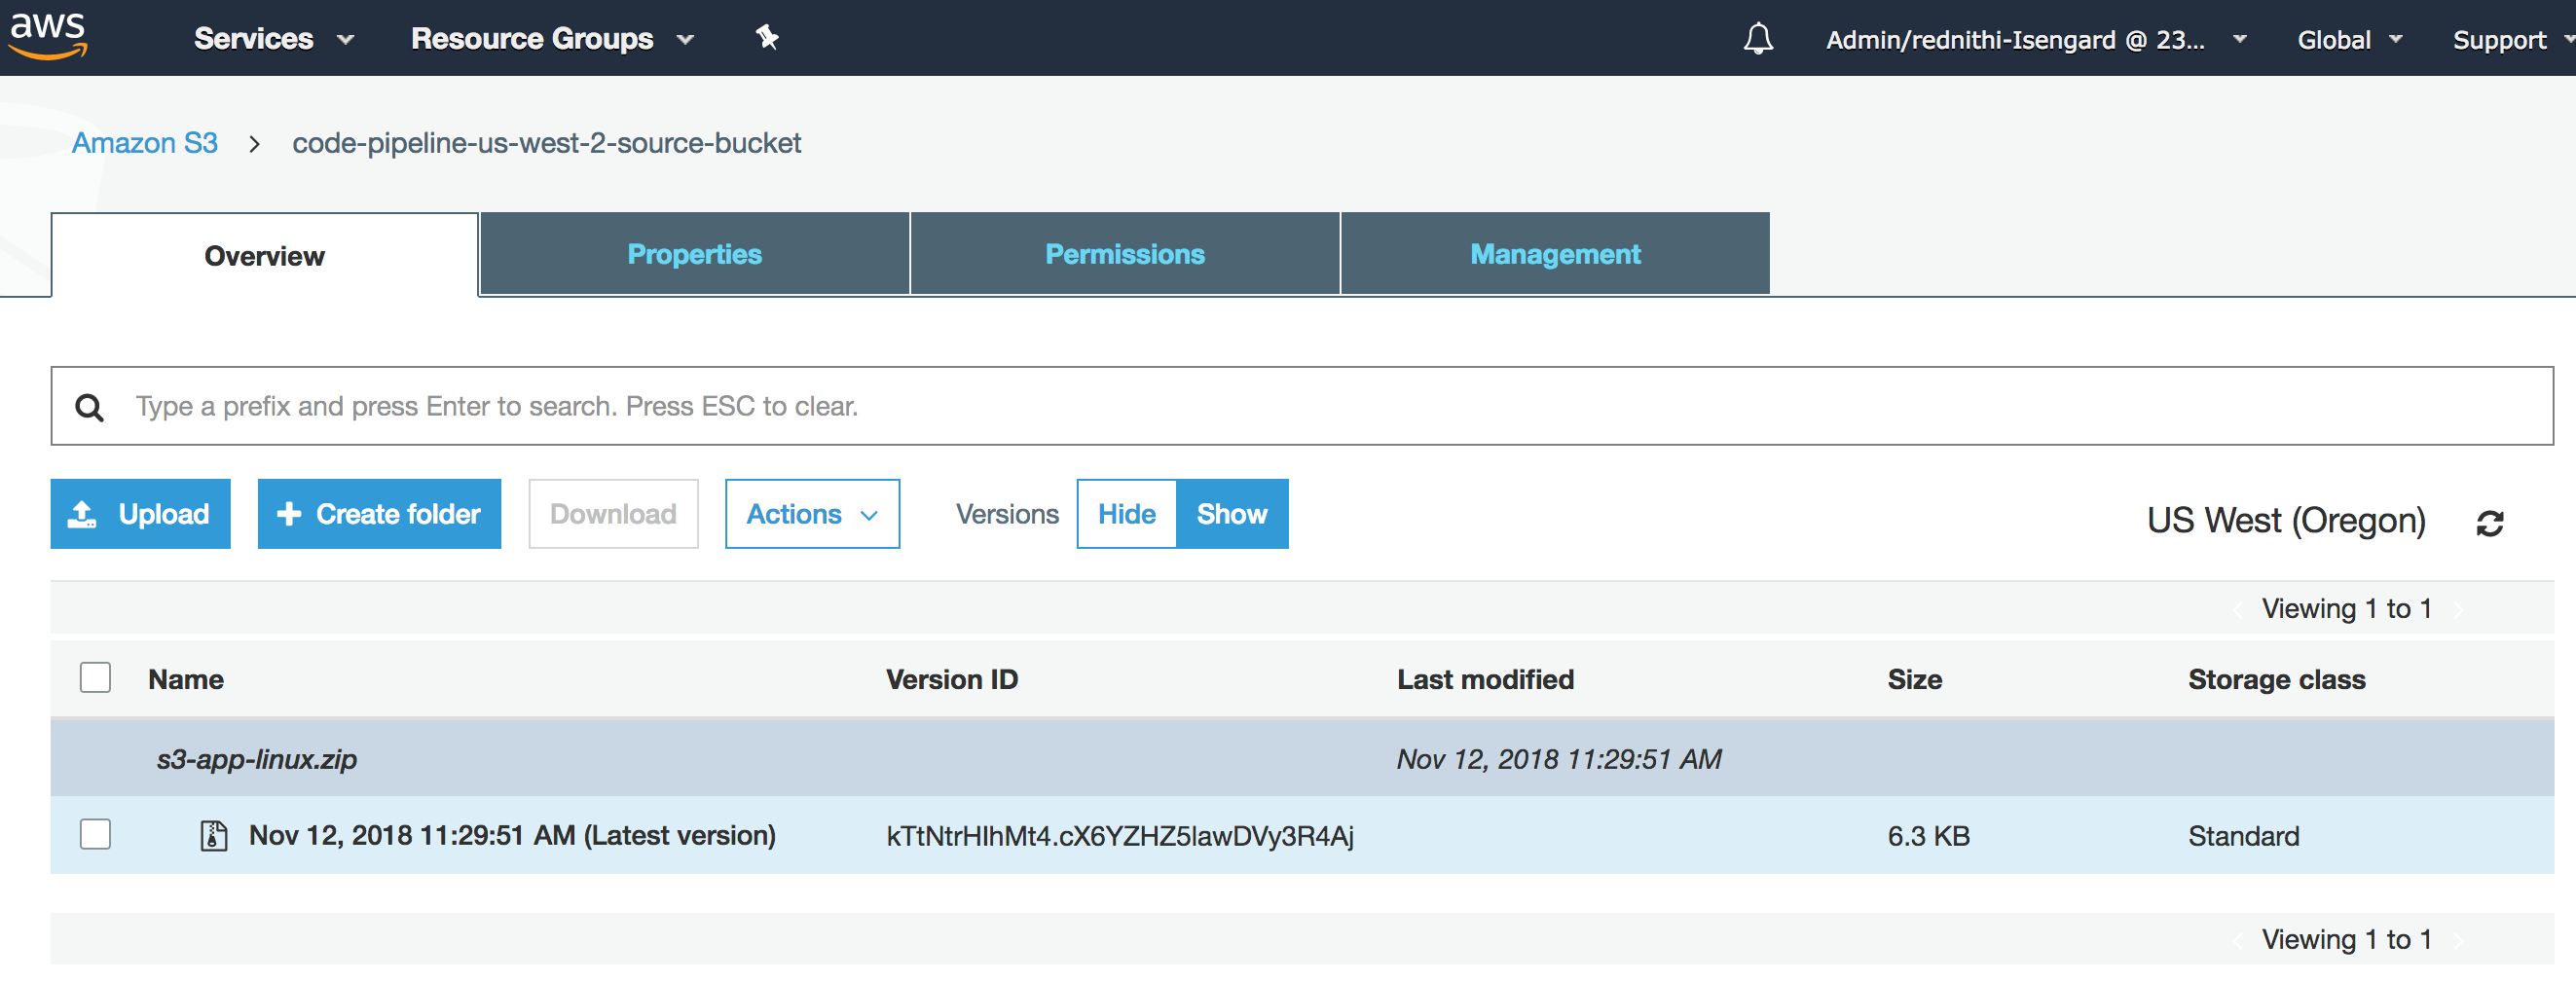Click the Standard storage class value

2243,836
